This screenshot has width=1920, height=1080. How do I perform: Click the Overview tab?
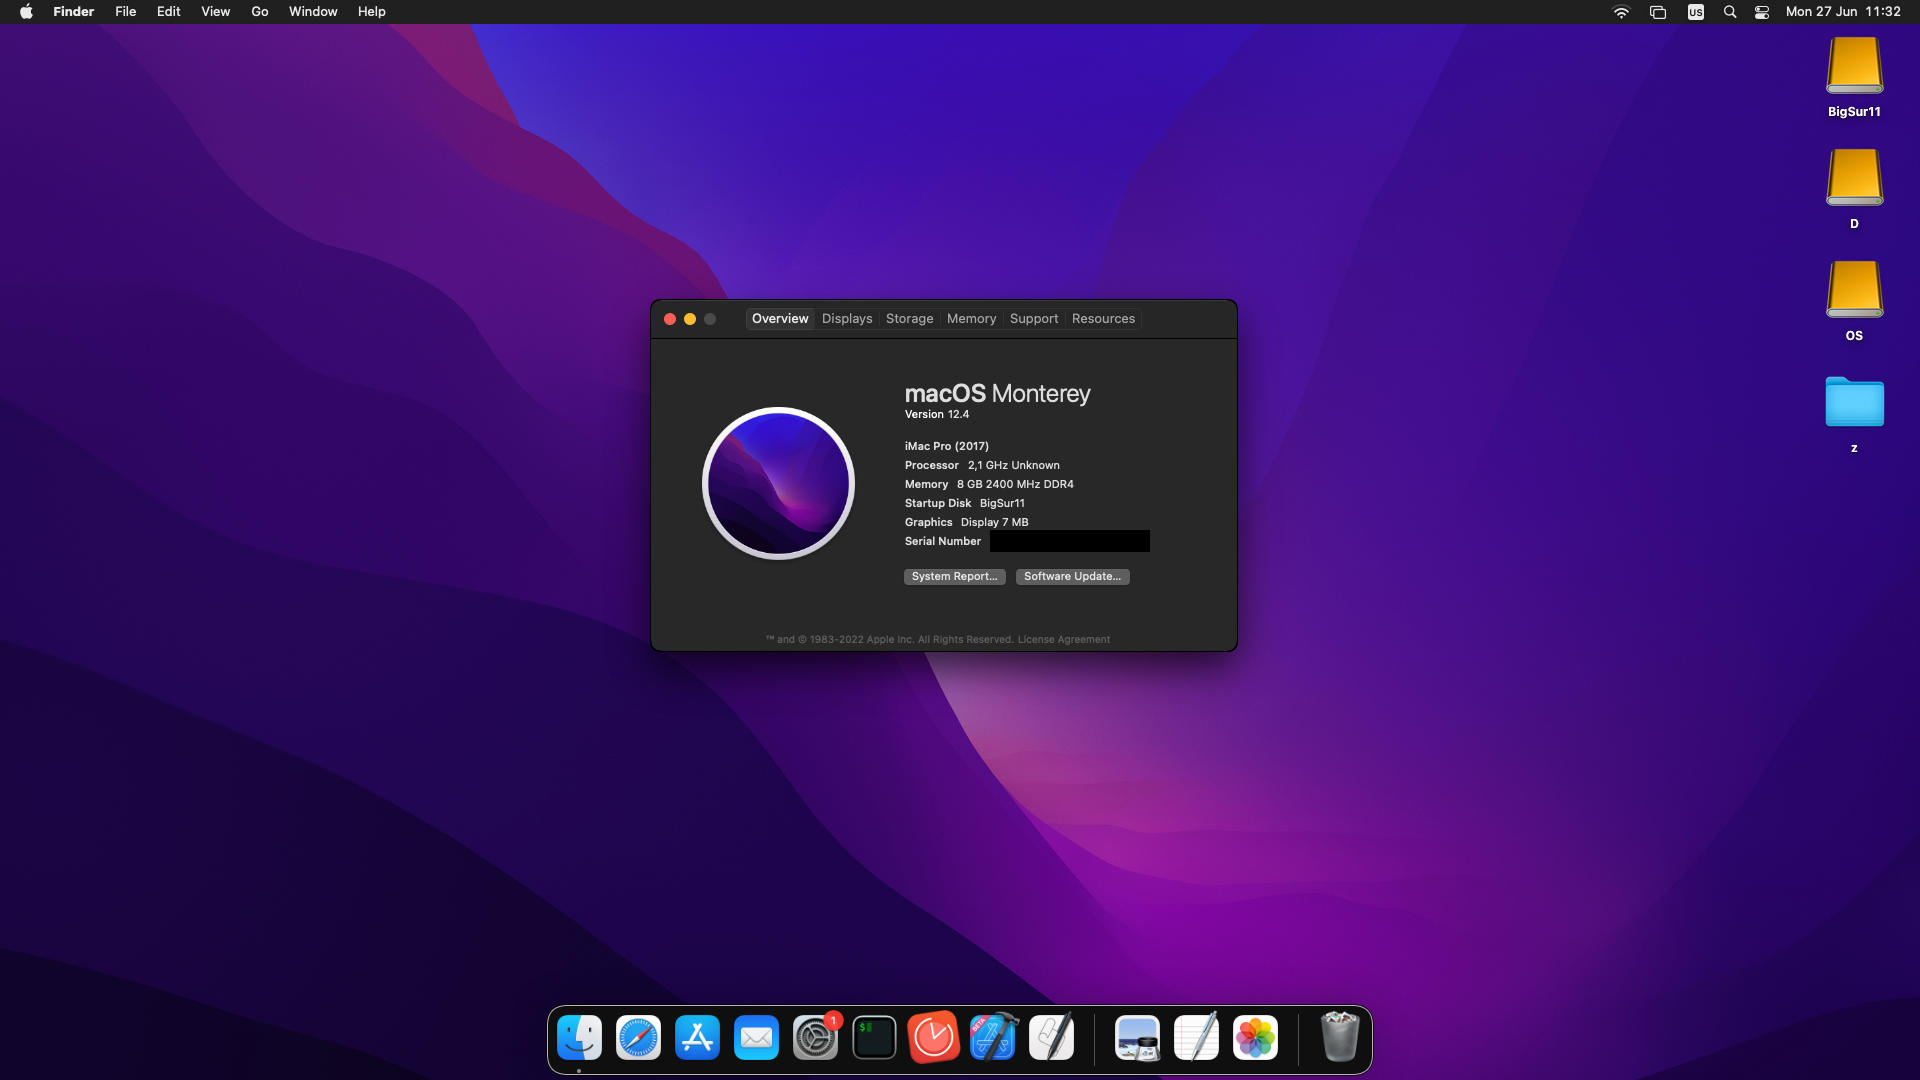779,318
